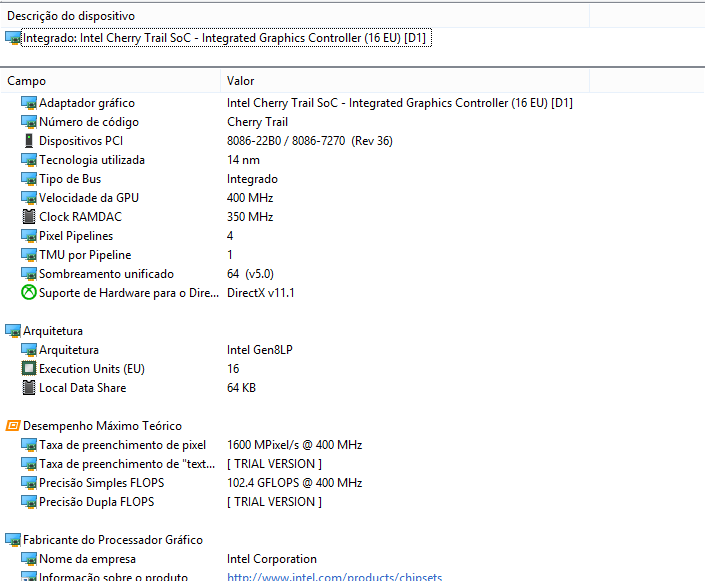705x582 pixels.
Task: Click the value DirectX v11.1
Action: tap(261, 293)
